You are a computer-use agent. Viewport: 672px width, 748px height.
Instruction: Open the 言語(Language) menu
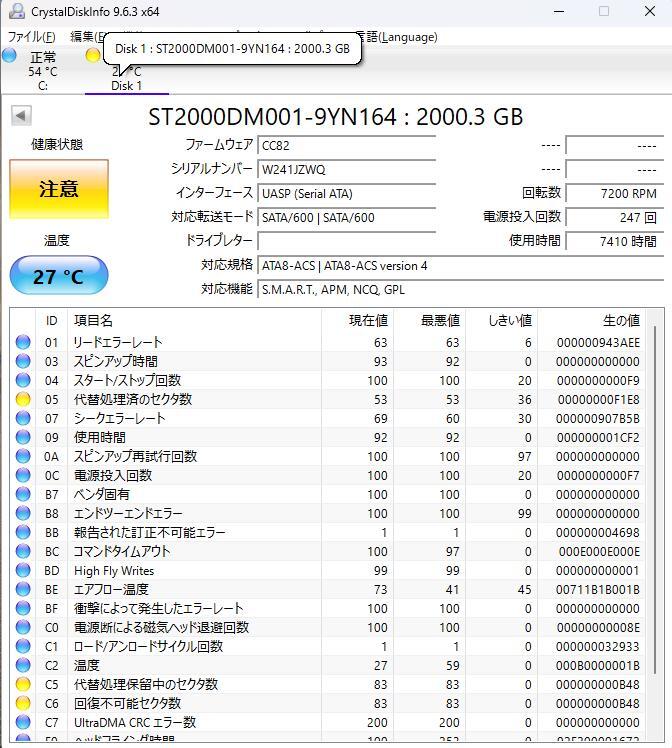click(397, 37)
